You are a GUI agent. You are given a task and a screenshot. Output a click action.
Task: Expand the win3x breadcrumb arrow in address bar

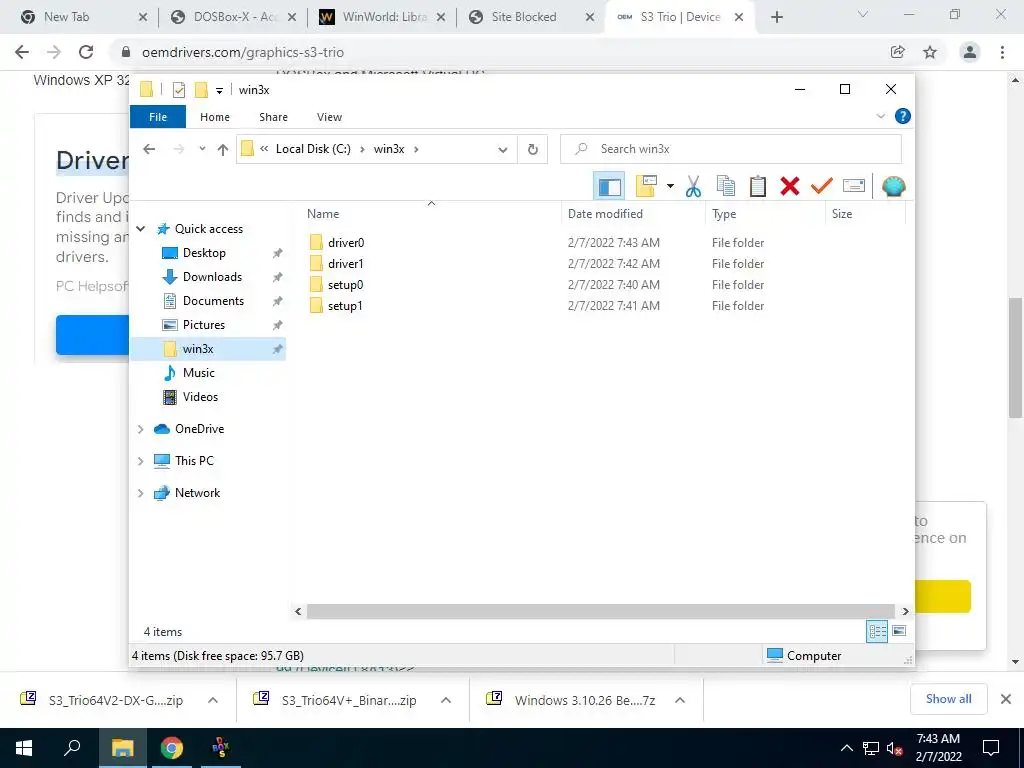(416, 149)
